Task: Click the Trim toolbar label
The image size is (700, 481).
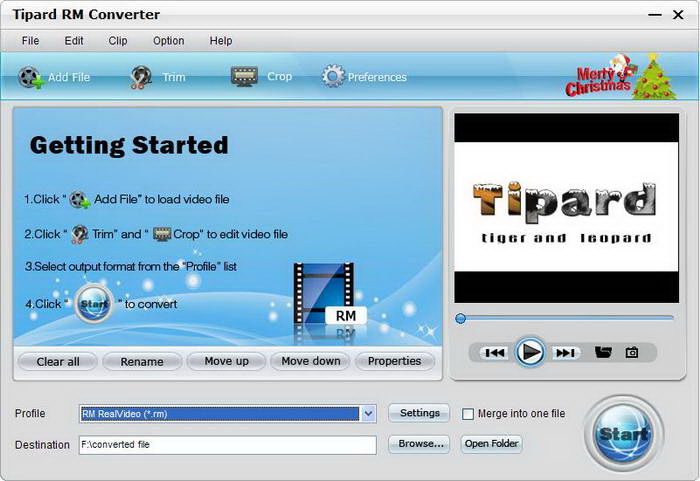Action: [174, 77]
